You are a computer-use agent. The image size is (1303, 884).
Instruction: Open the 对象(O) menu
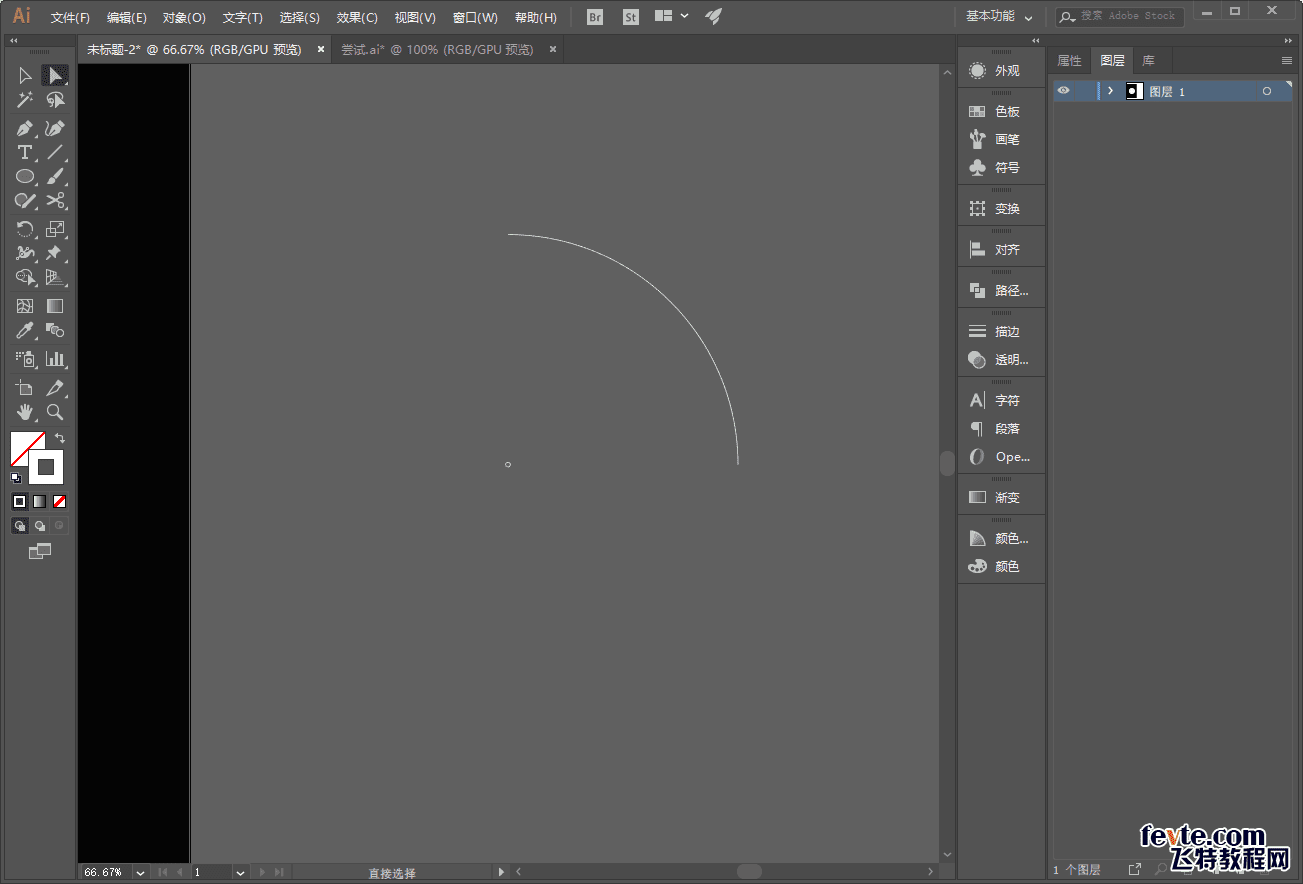(184, 18)
